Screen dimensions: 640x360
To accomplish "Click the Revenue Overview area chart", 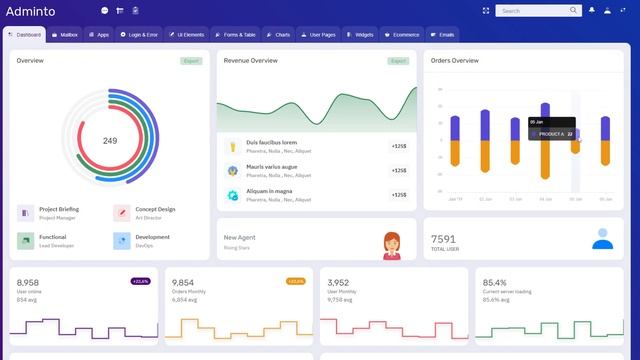I will point(317,109).
